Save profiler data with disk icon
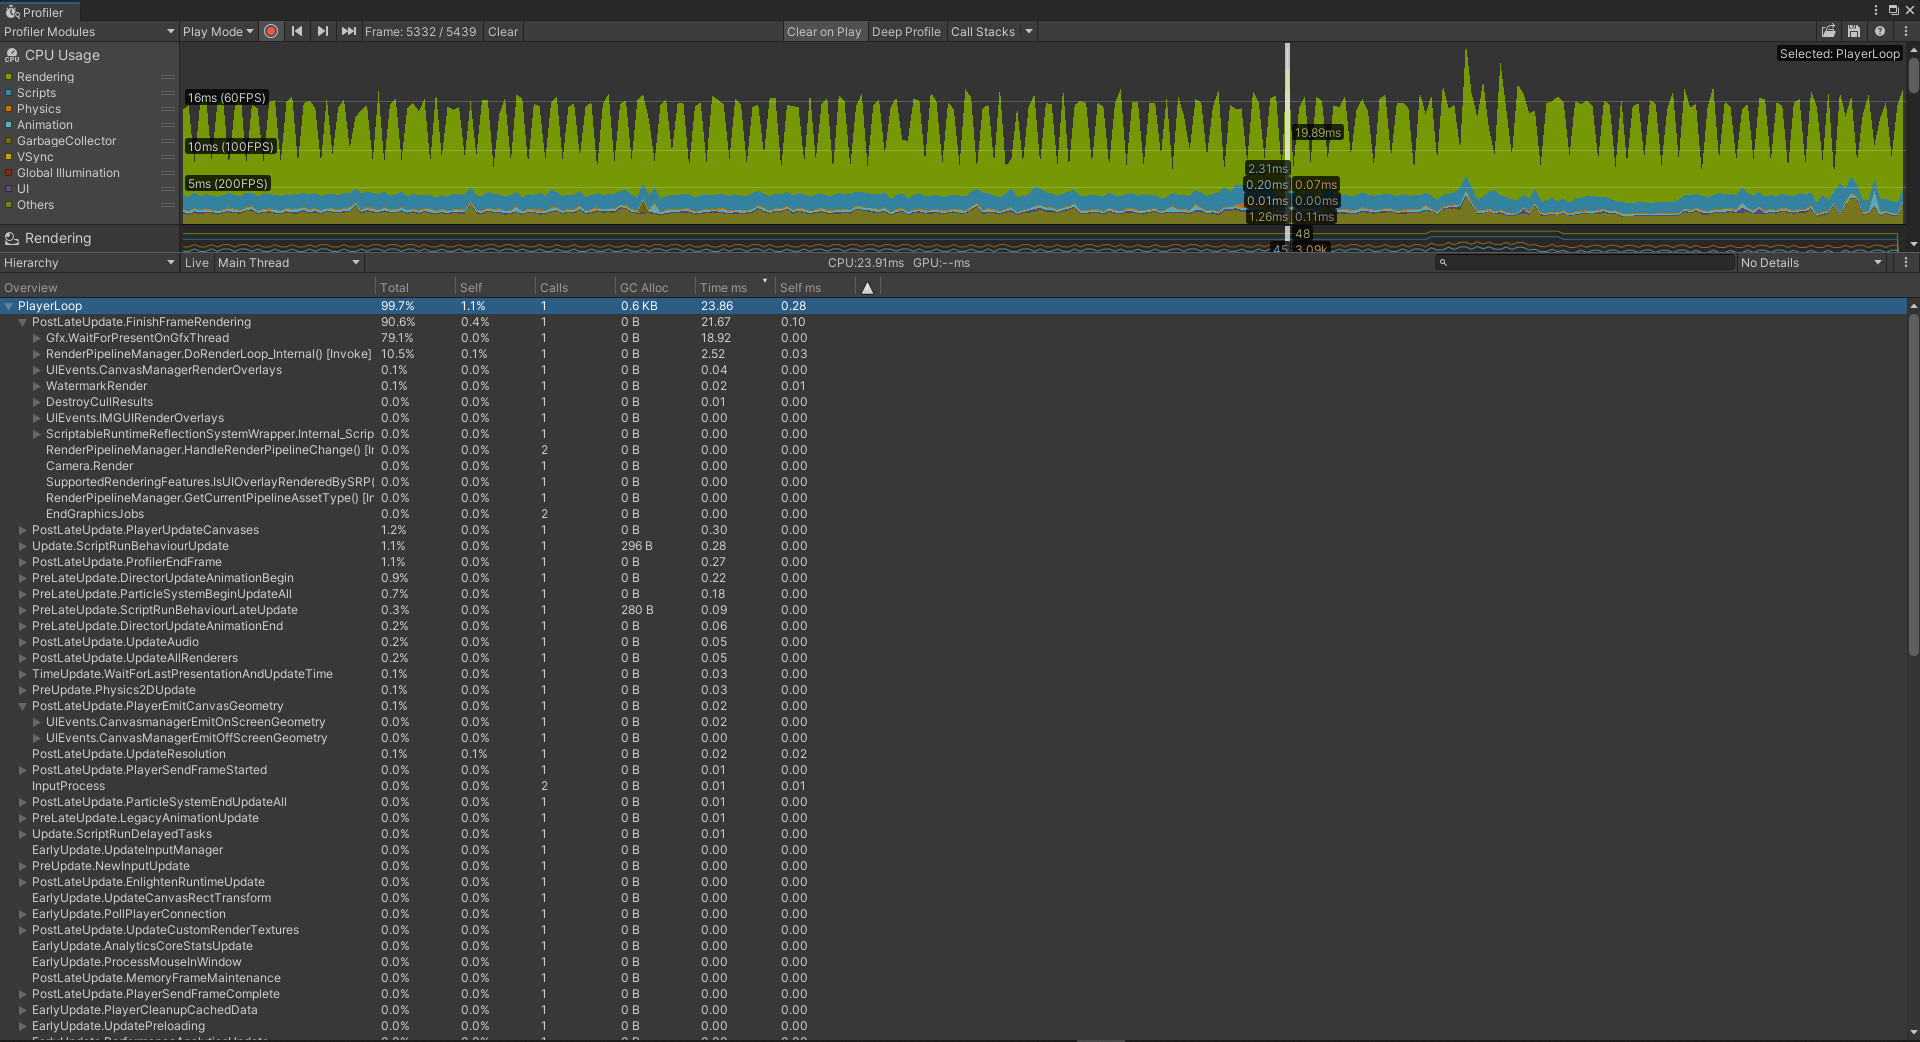 (1854, 31)
